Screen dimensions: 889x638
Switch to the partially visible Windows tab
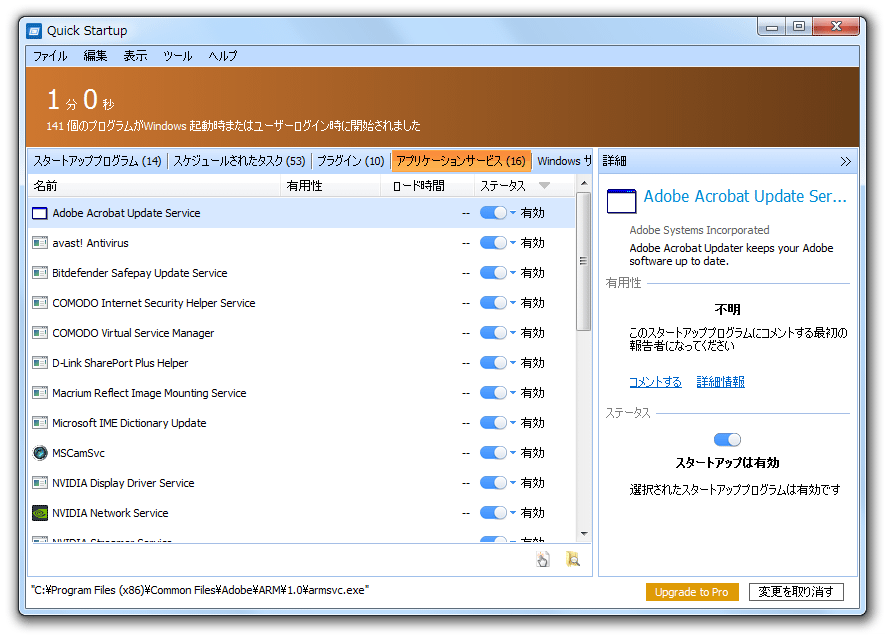(563, 161)
